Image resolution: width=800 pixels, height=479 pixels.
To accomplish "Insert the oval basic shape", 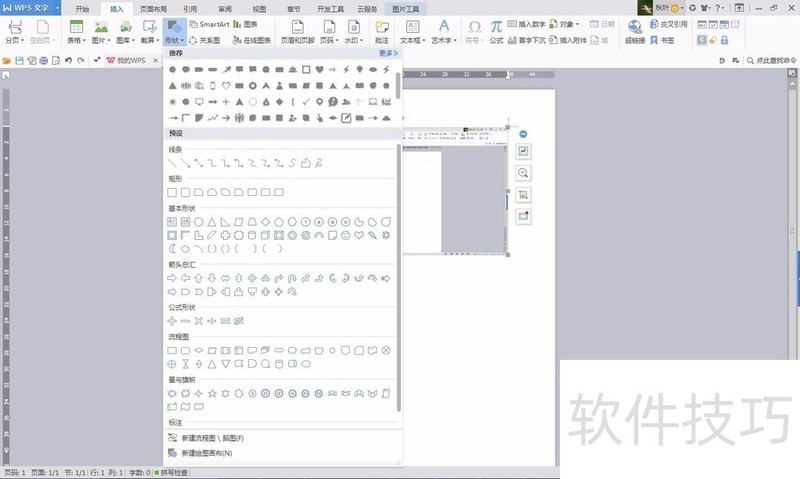I will [x=198, y=222].
